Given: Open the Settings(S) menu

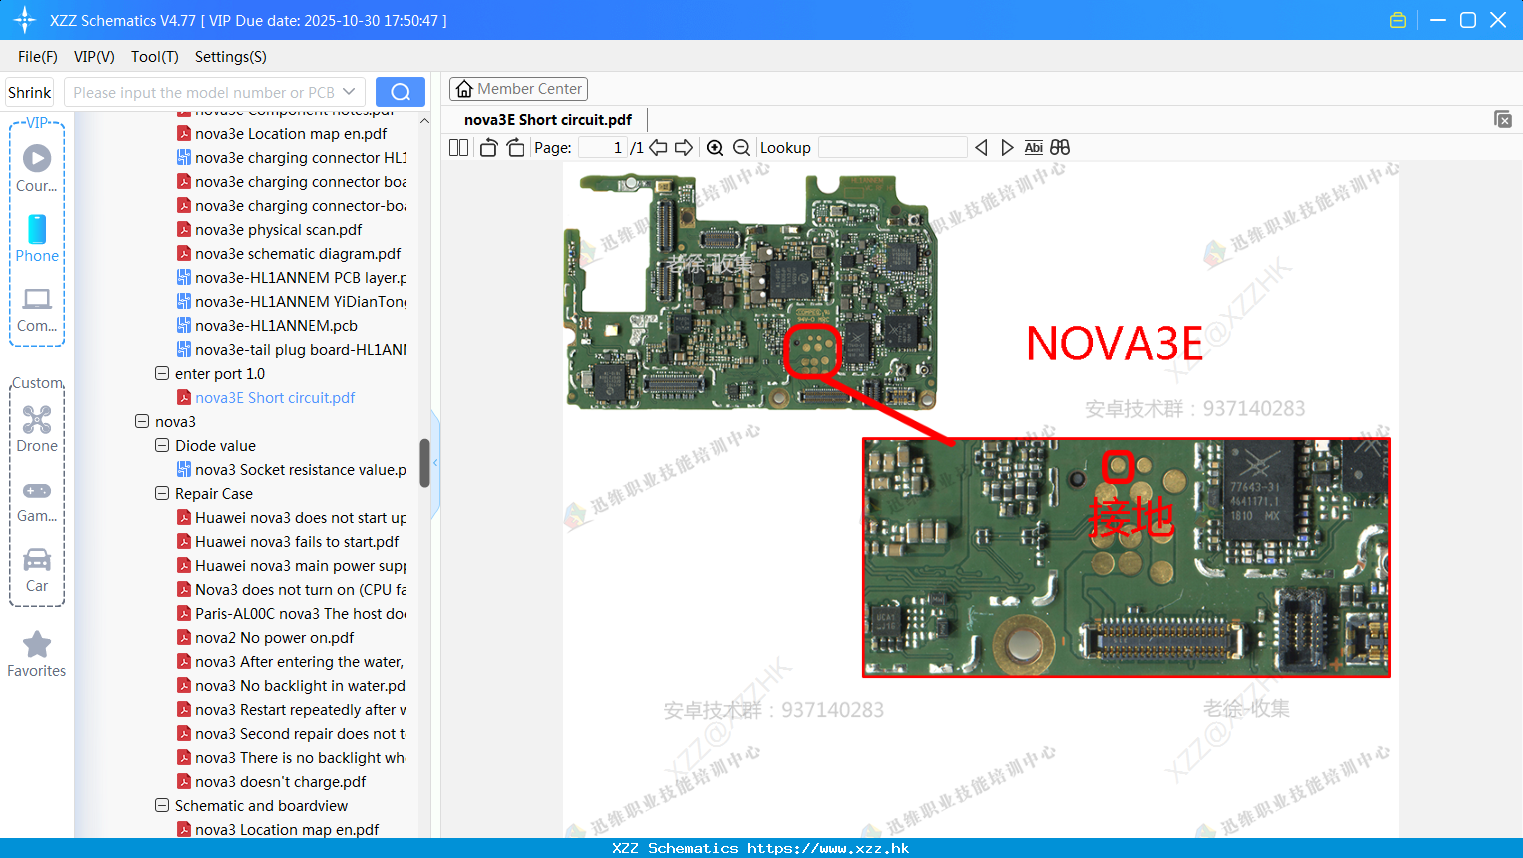Looking at the screenshot, I should (x=231, y=57).
